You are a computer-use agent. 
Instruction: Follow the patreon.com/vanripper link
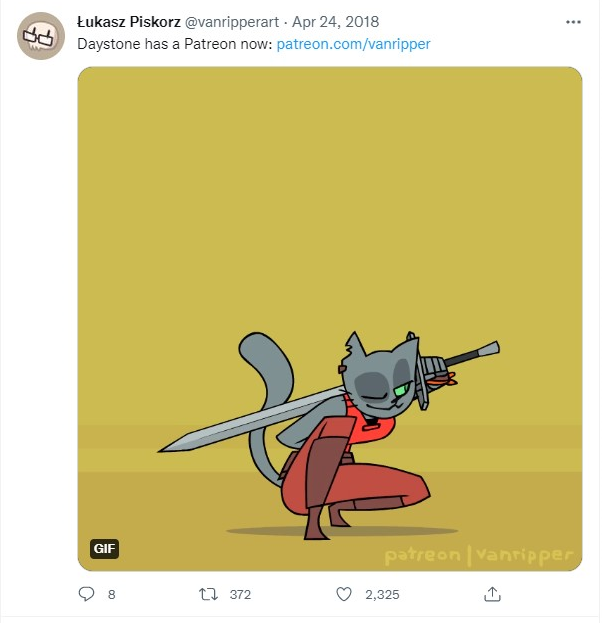tap(353, 44)
